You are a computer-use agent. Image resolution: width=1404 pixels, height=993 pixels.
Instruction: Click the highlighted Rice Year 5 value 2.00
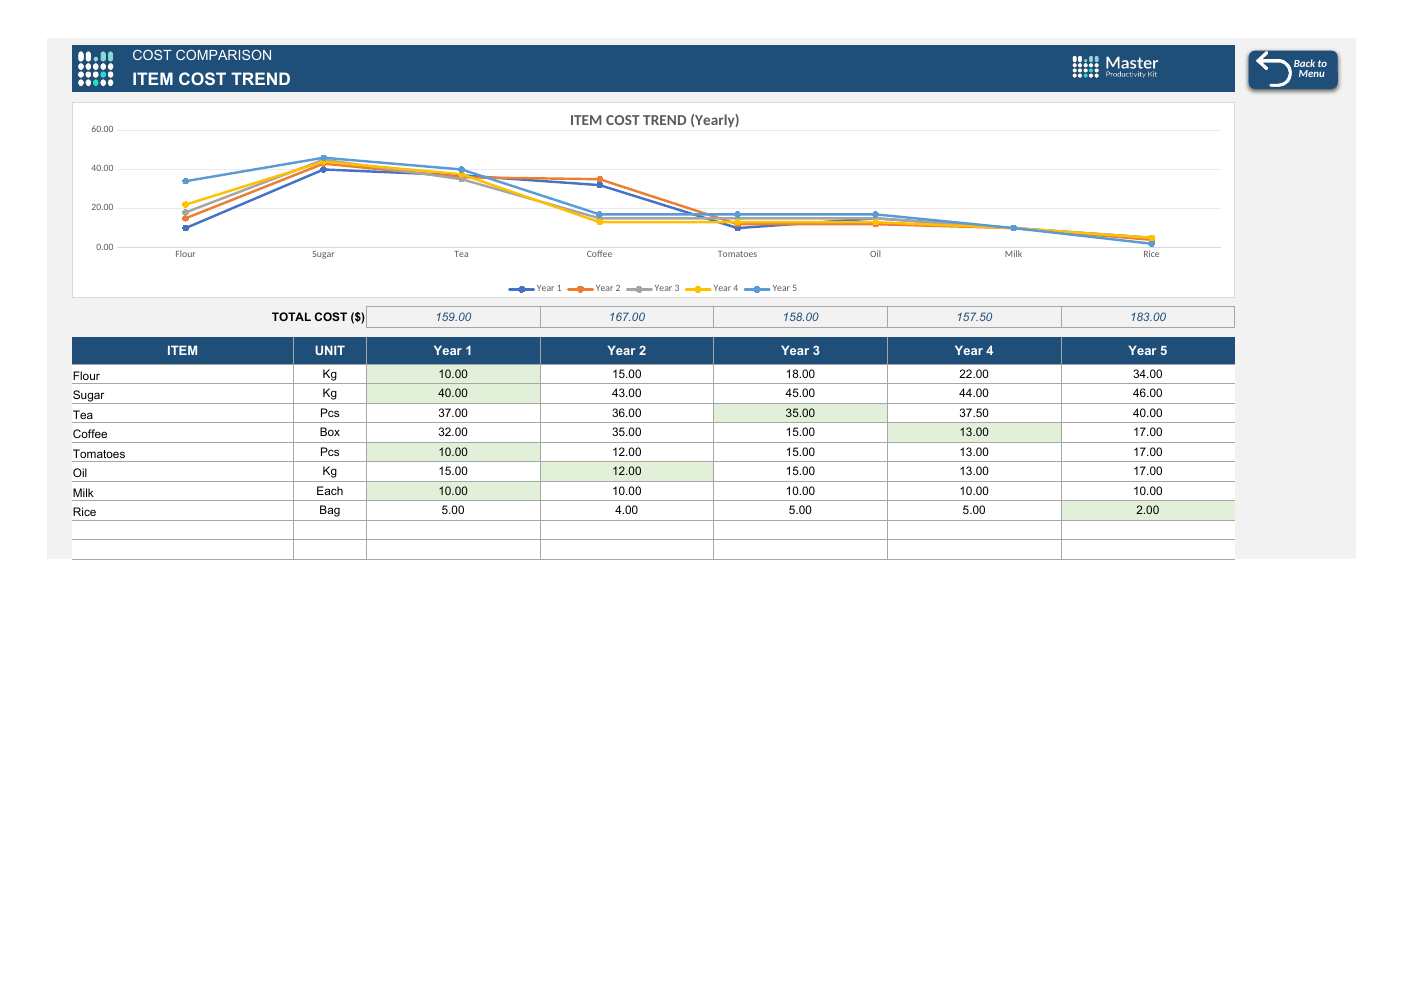pos(1148,511)
